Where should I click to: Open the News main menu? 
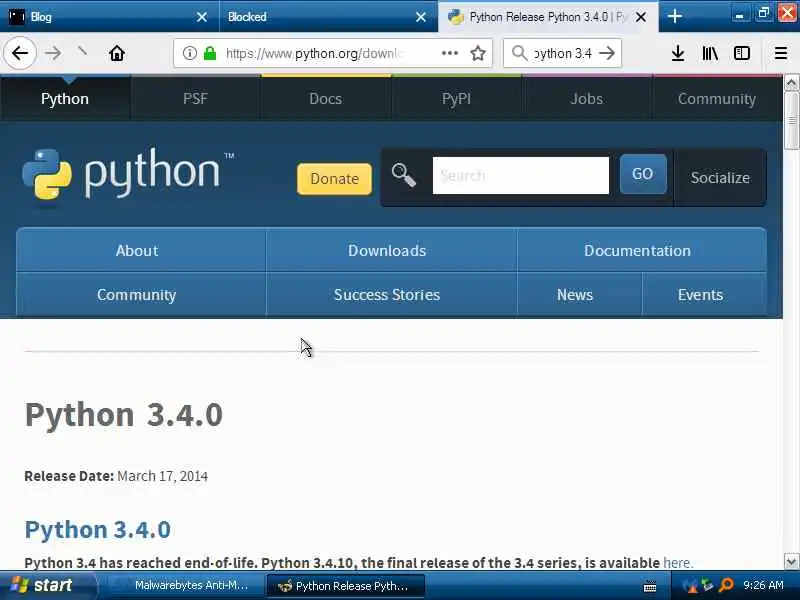tap(575, 294)
